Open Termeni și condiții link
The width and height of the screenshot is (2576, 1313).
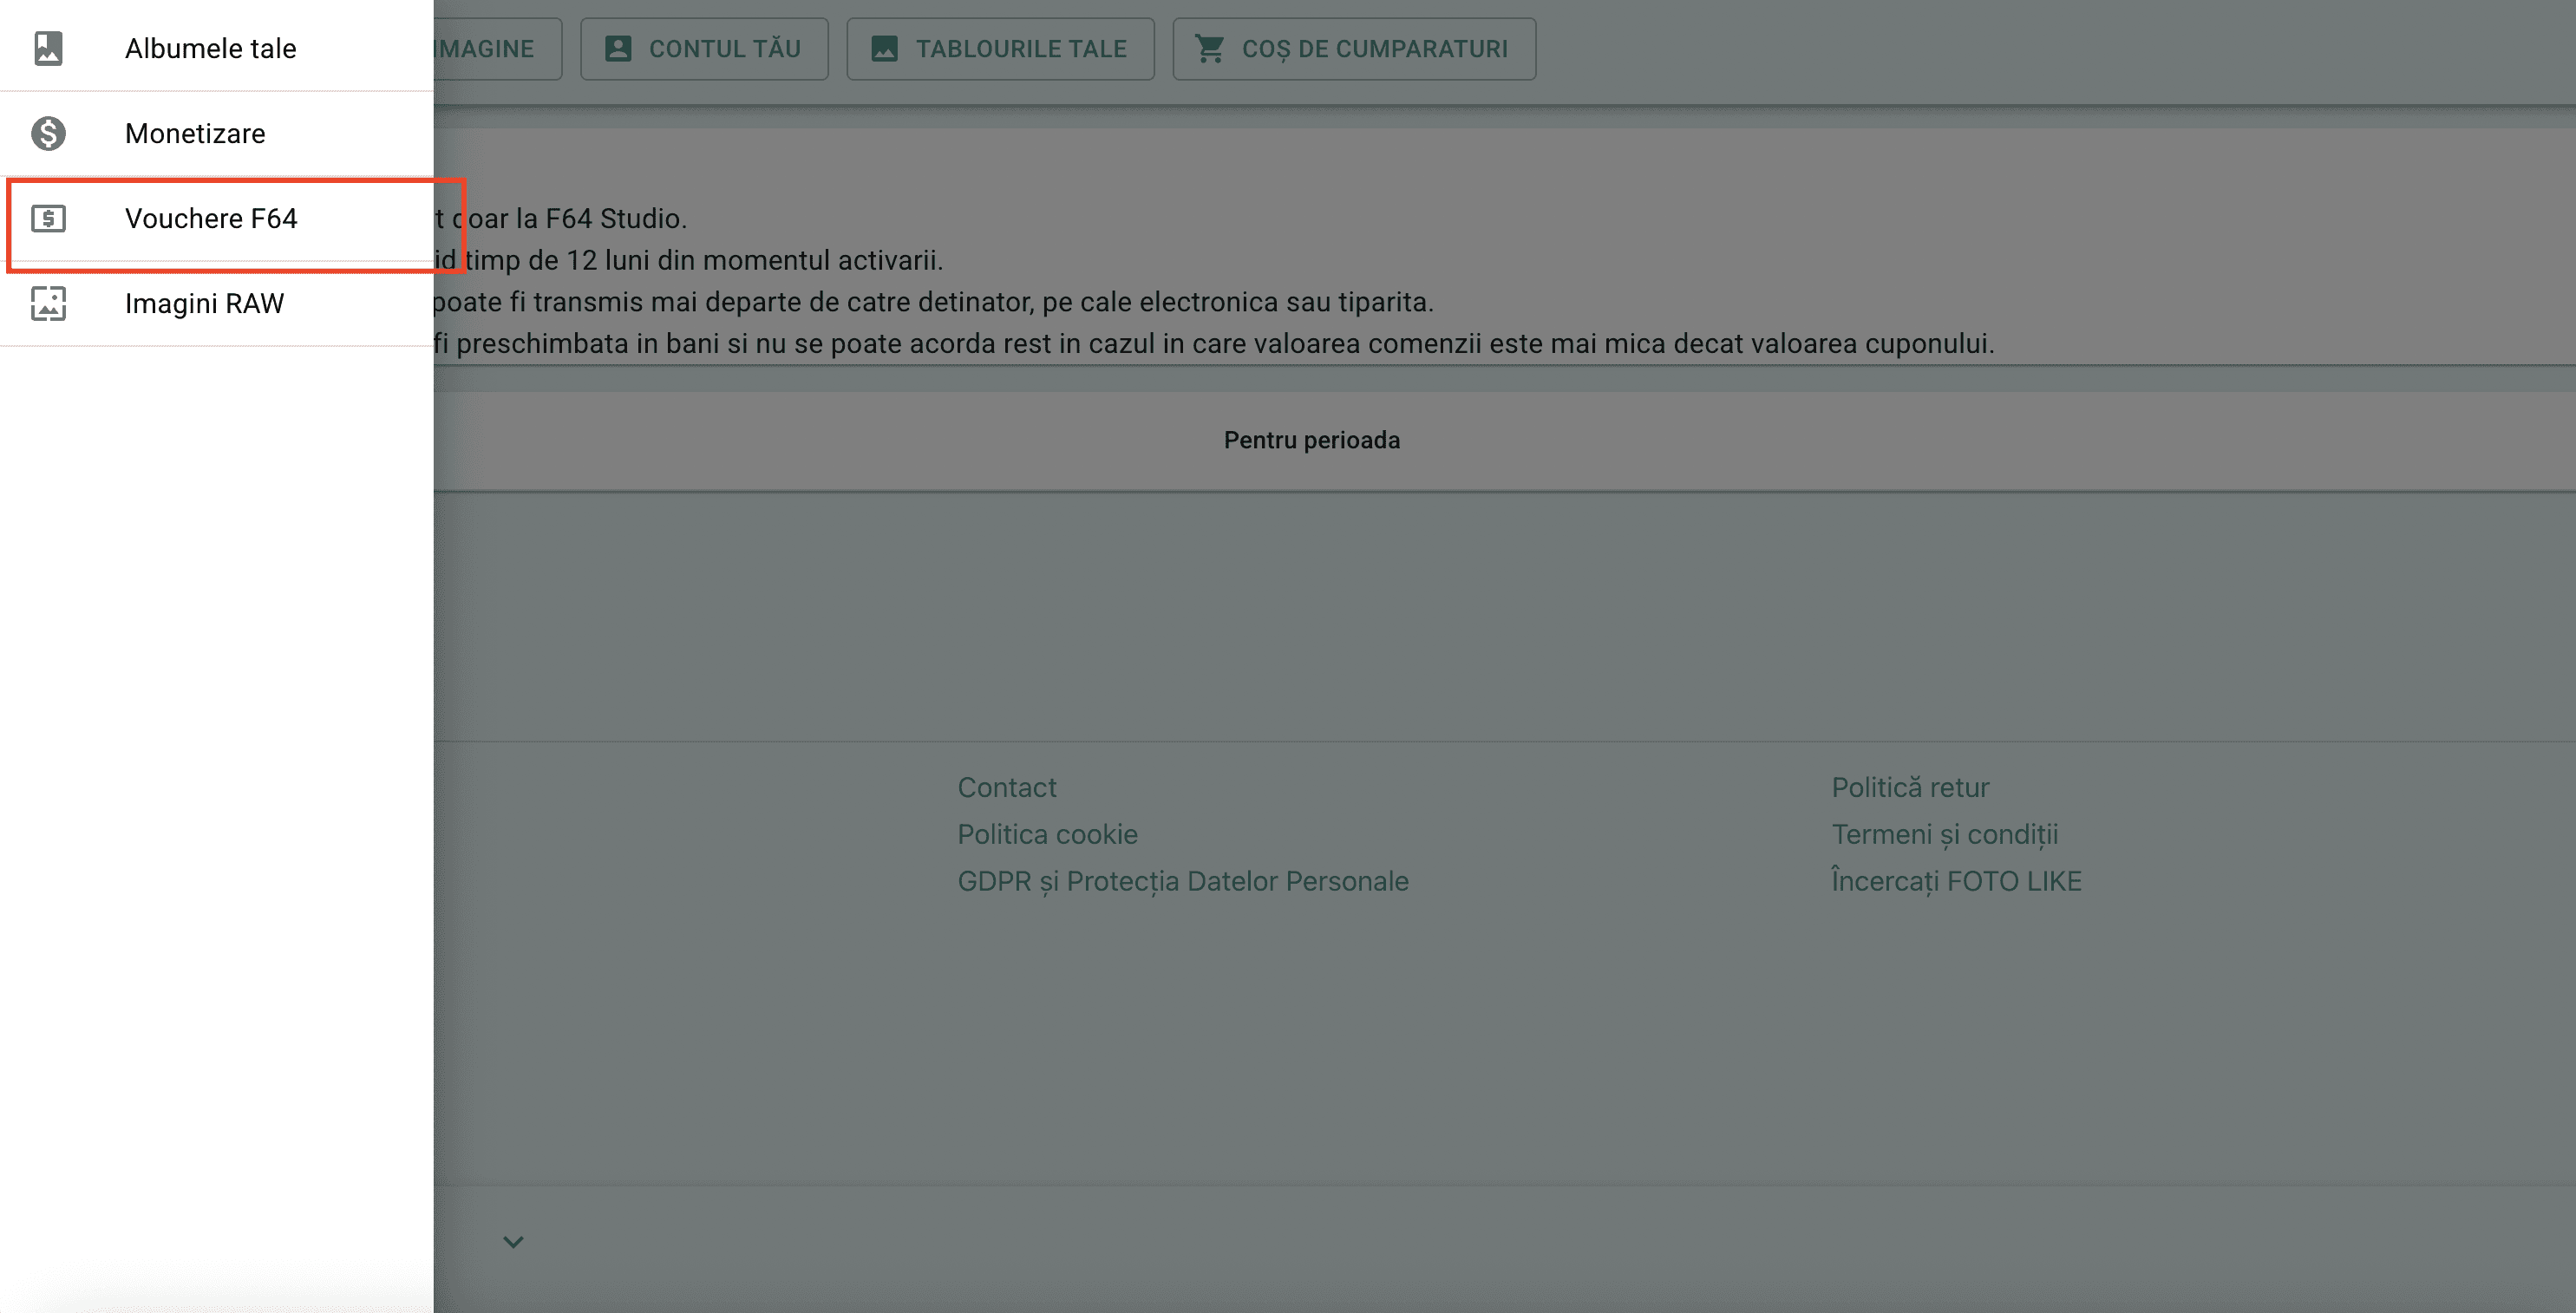pyautogui.click(x=1944, y=835)
